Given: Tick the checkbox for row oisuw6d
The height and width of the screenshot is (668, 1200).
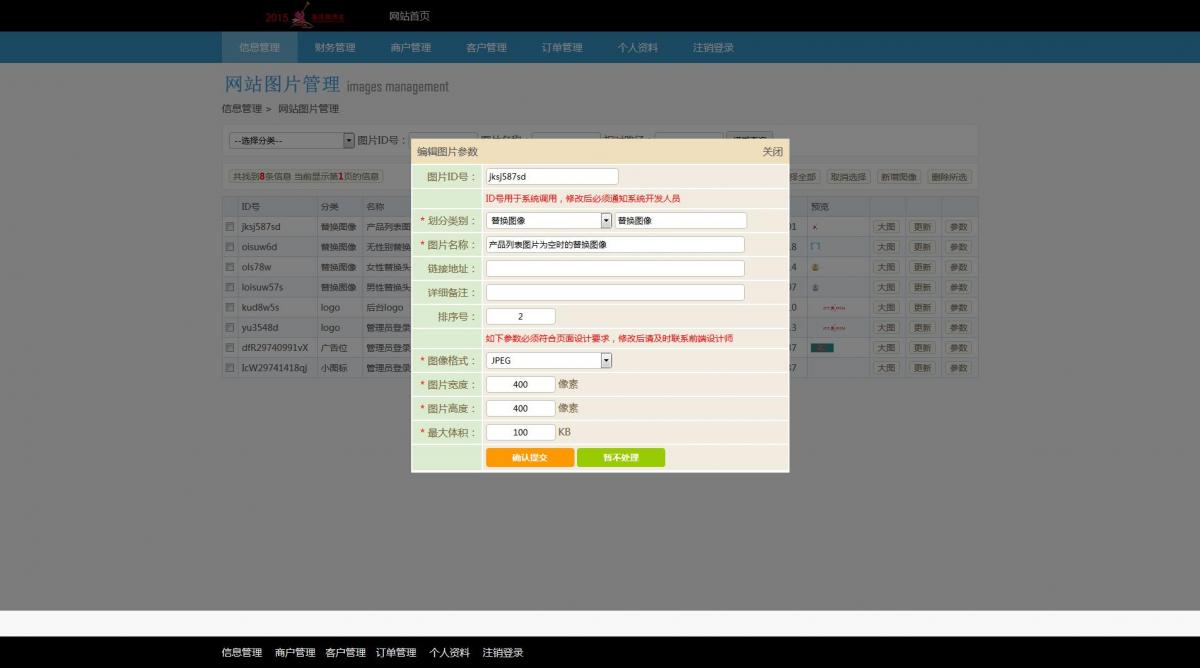Looking at the screenshot, I should pos(230,247).
